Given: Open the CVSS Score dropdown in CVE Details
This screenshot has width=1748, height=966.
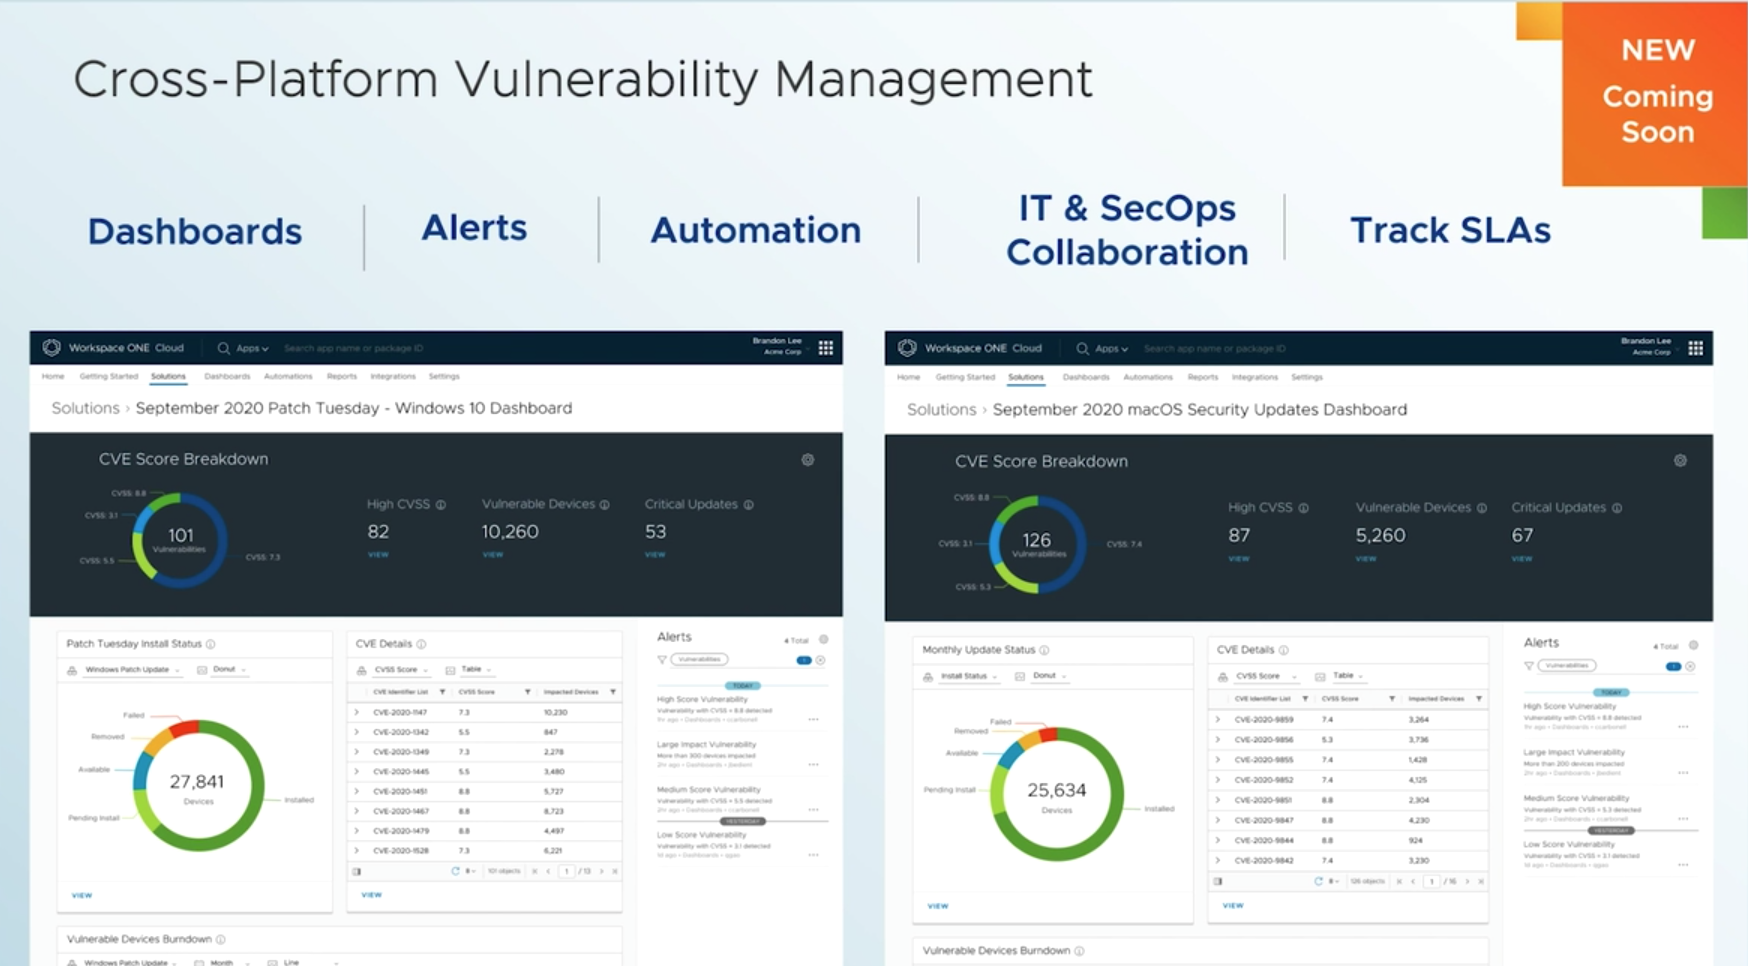Looking at the screenshot, I should pyautogui.click(x=395, y=669).
